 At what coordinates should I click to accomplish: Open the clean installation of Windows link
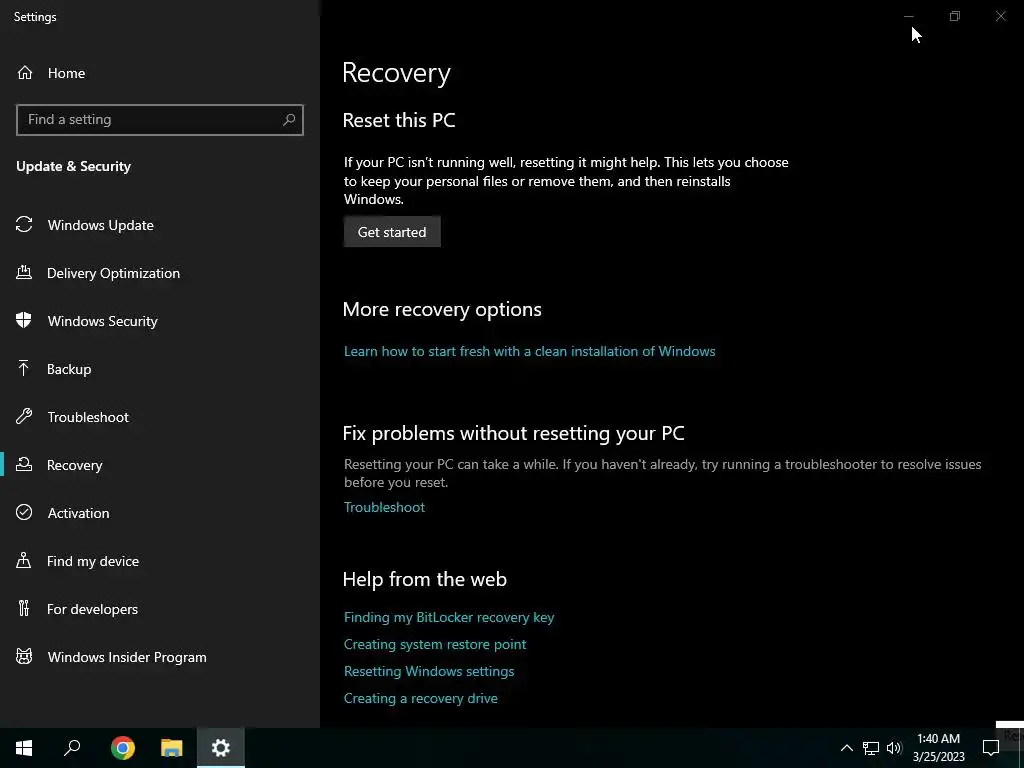[x=530, y=351]
